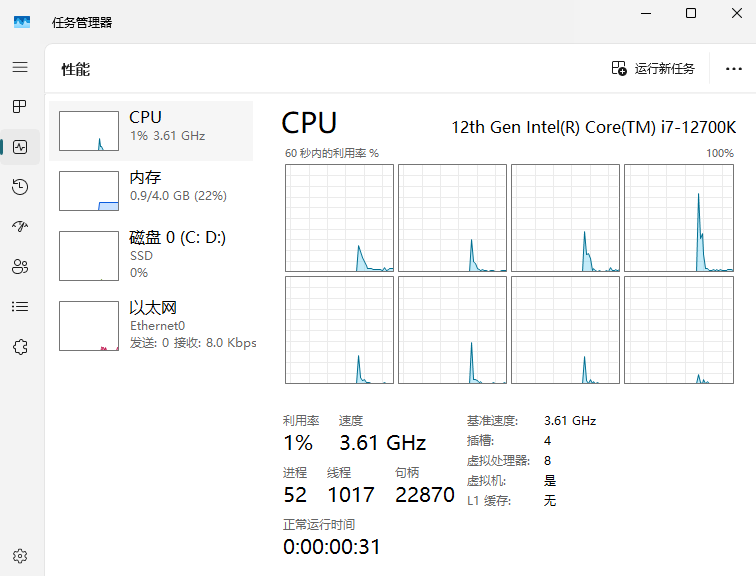Expand the three-dot more options menu
This screenshot has height=576, width=756.
point(733,69)
